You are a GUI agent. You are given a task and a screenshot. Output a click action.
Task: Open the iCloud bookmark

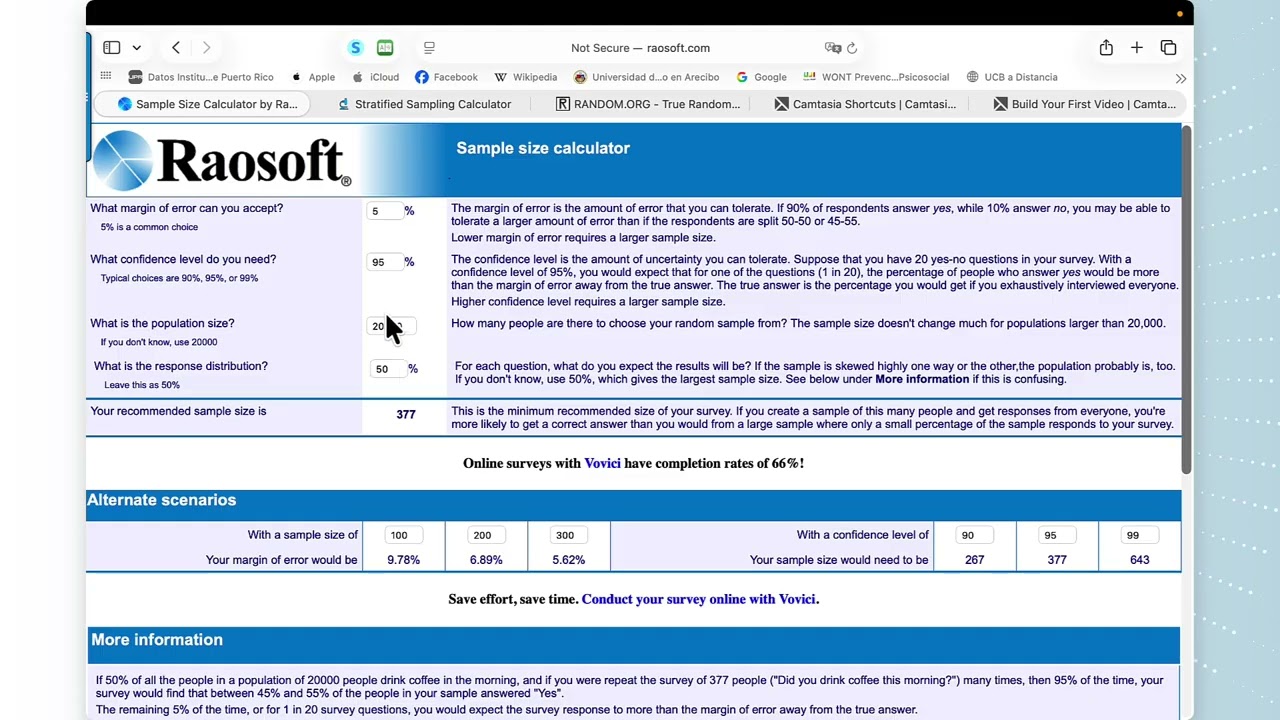[375, 77]
